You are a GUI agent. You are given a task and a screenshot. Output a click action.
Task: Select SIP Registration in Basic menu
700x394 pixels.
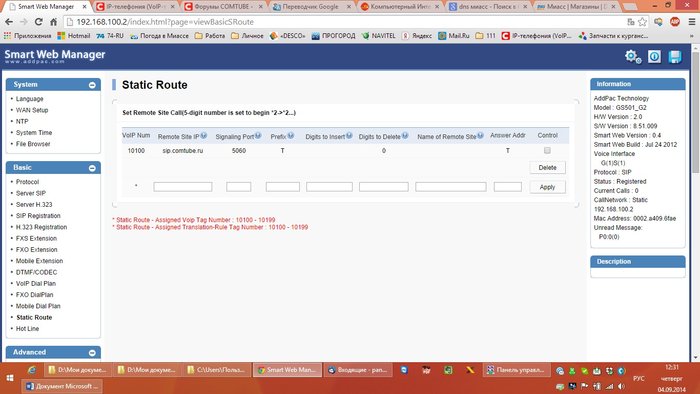pyautogui.click(x=38, y=216)
